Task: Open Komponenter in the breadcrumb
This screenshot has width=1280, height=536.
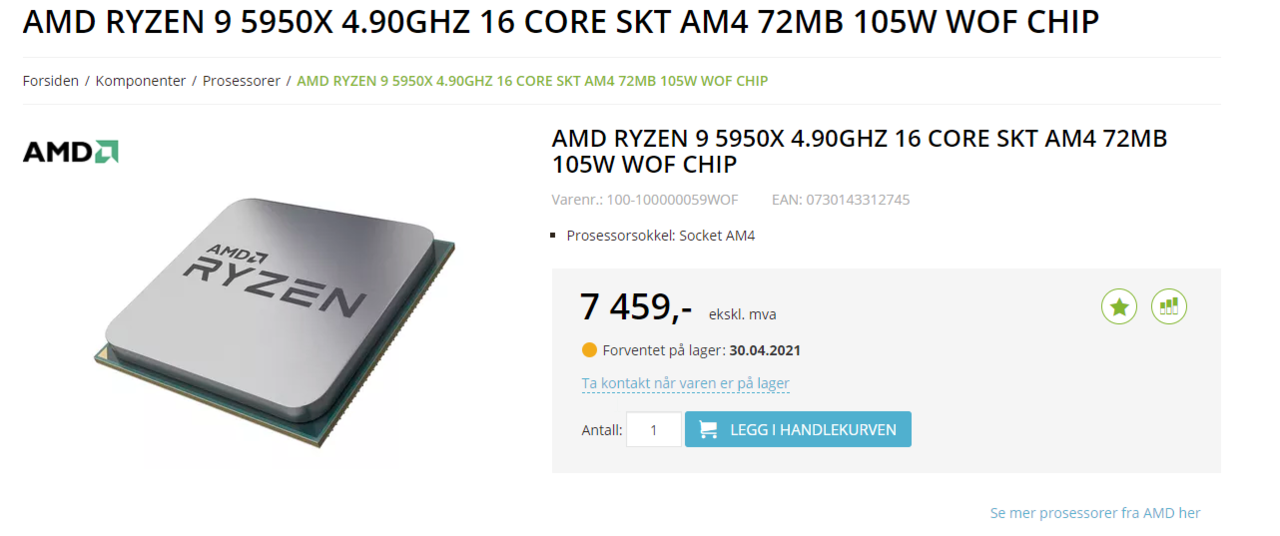Action: (x=141, y=81)
